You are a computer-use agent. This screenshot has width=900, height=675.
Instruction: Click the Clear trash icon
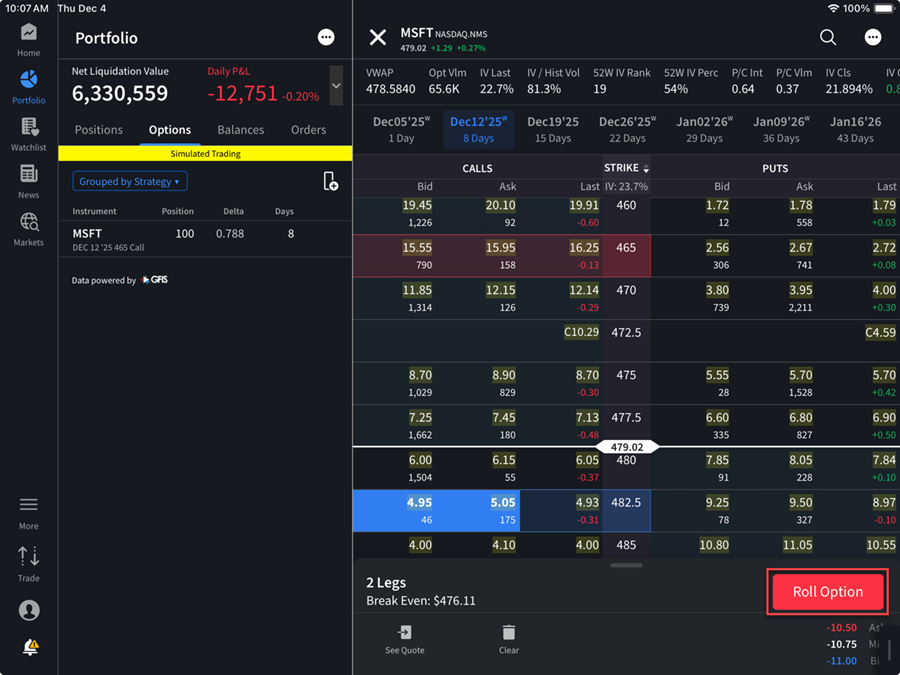pos(509,633)
